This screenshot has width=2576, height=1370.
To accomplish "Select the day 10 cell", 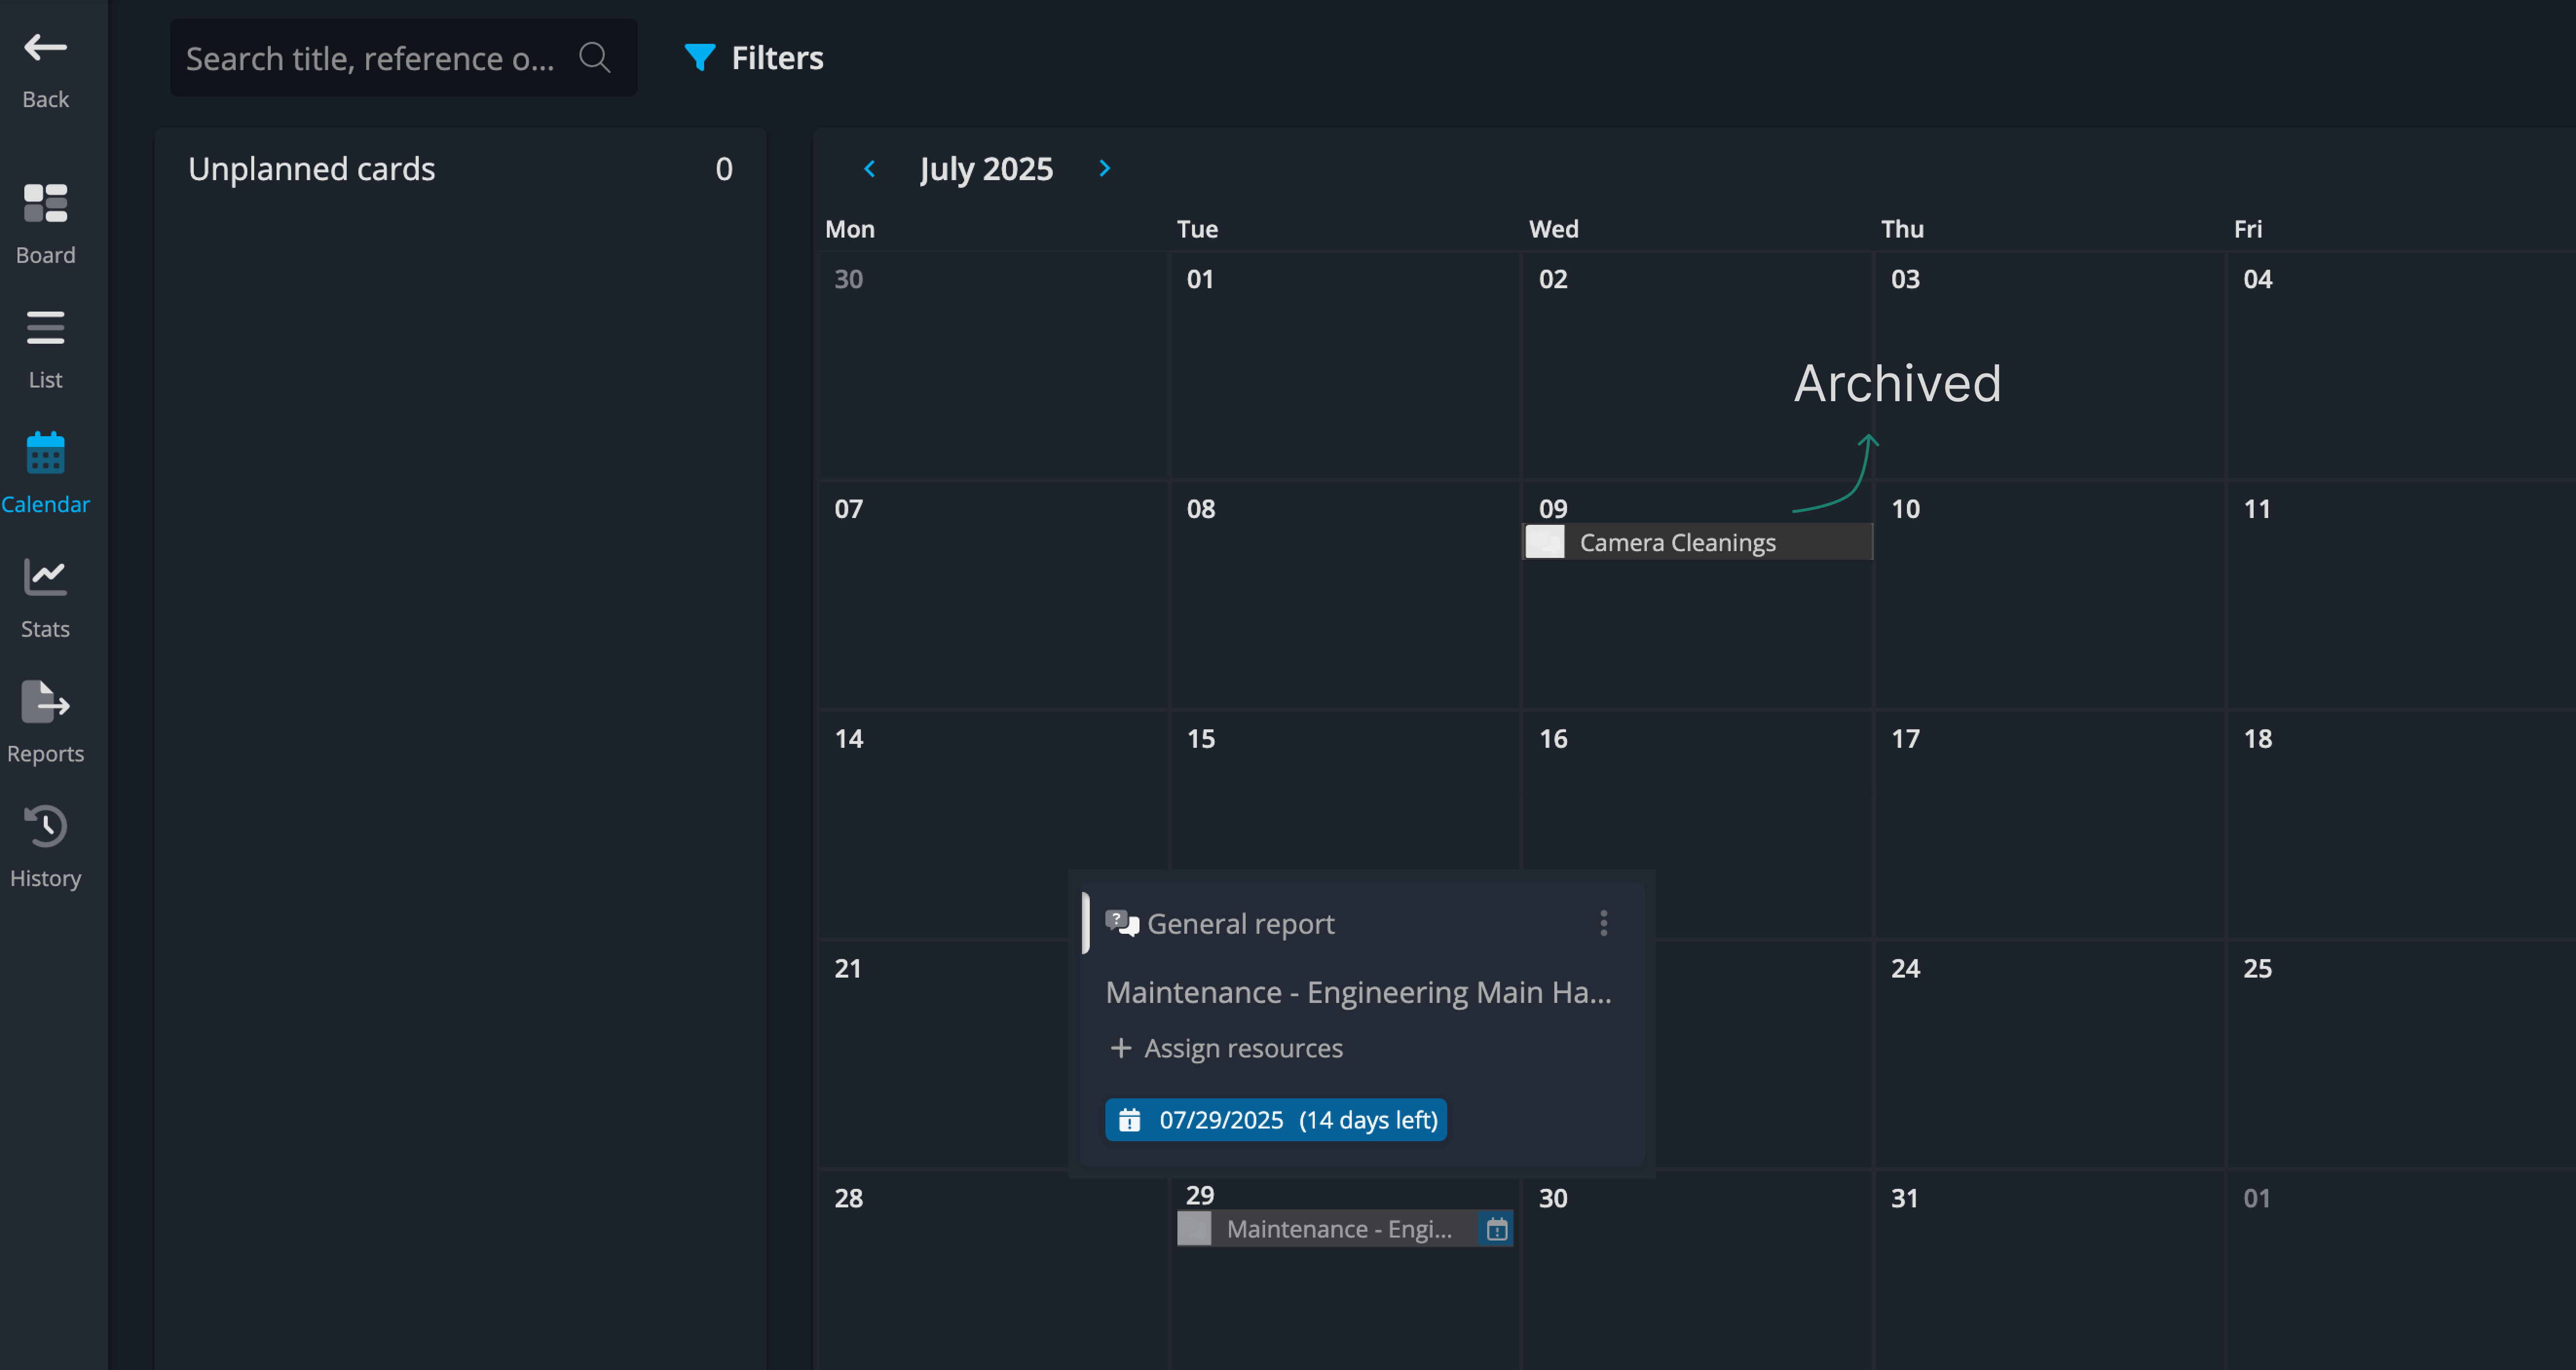I will 2050,596.
